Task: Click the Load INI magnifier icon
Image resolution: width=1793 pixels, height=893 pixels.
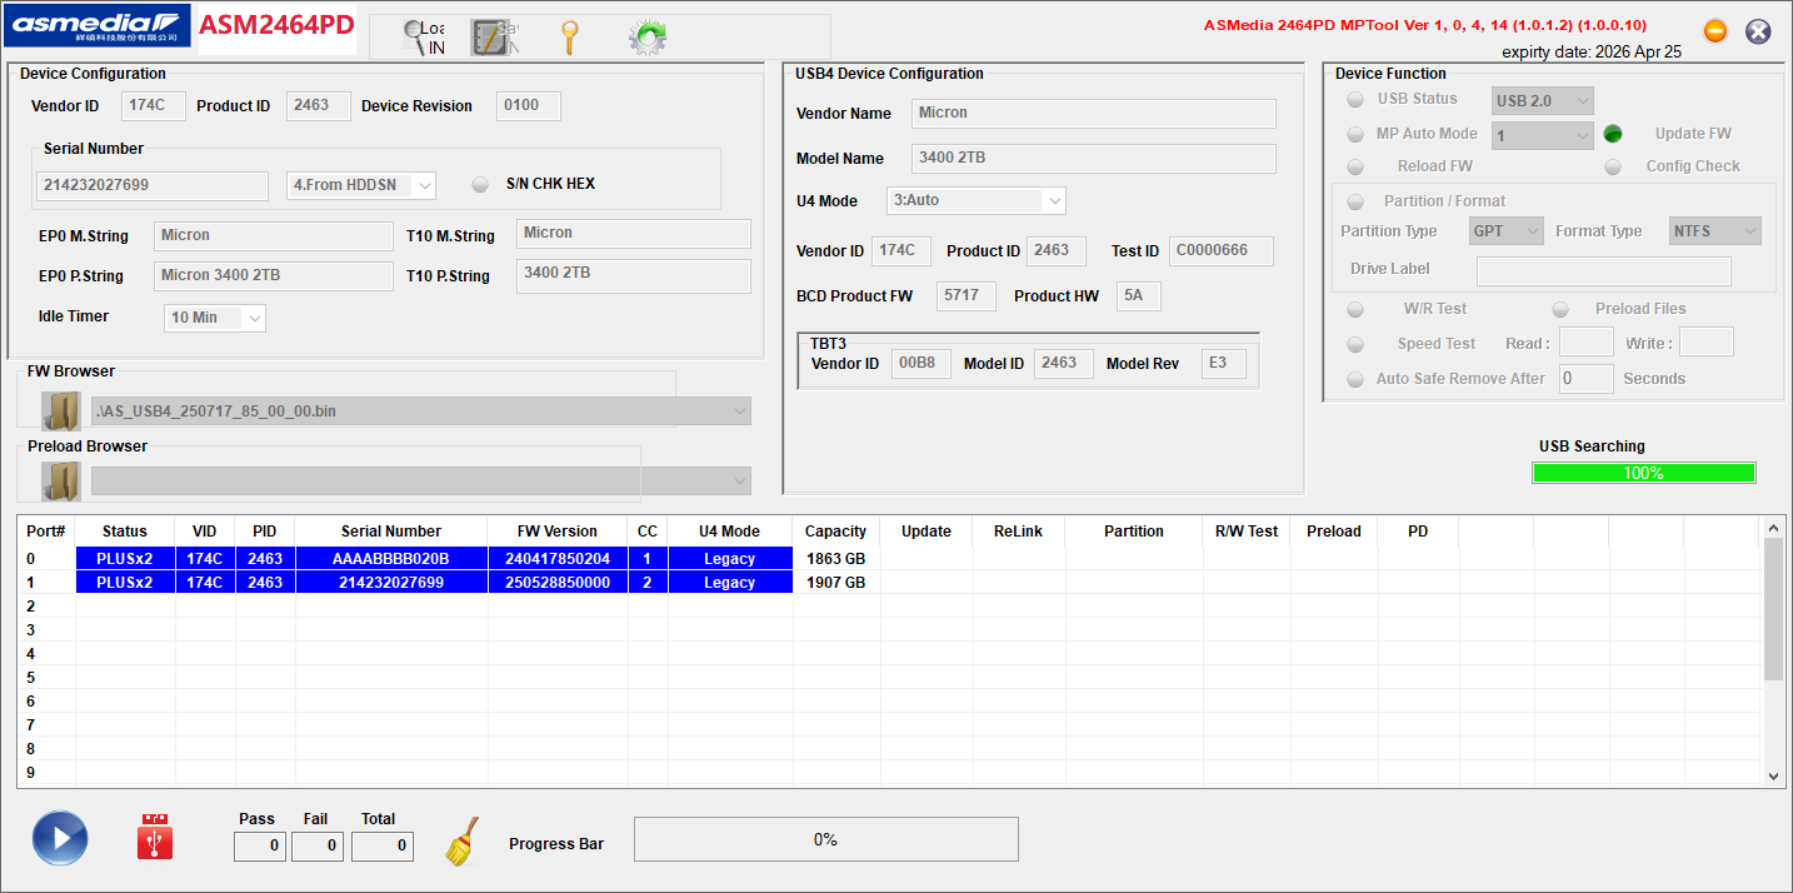Action: [x=424, y=38]
